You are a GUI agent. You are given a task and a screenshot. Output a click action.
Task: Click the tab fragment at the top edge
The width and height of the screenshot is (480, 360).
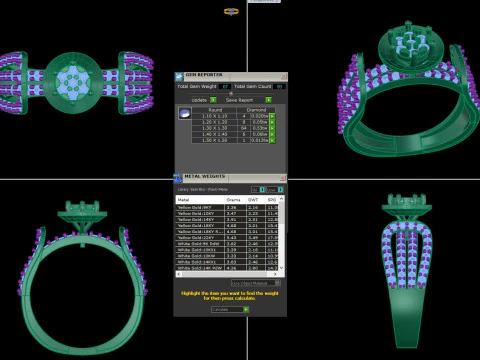(264, 1)
